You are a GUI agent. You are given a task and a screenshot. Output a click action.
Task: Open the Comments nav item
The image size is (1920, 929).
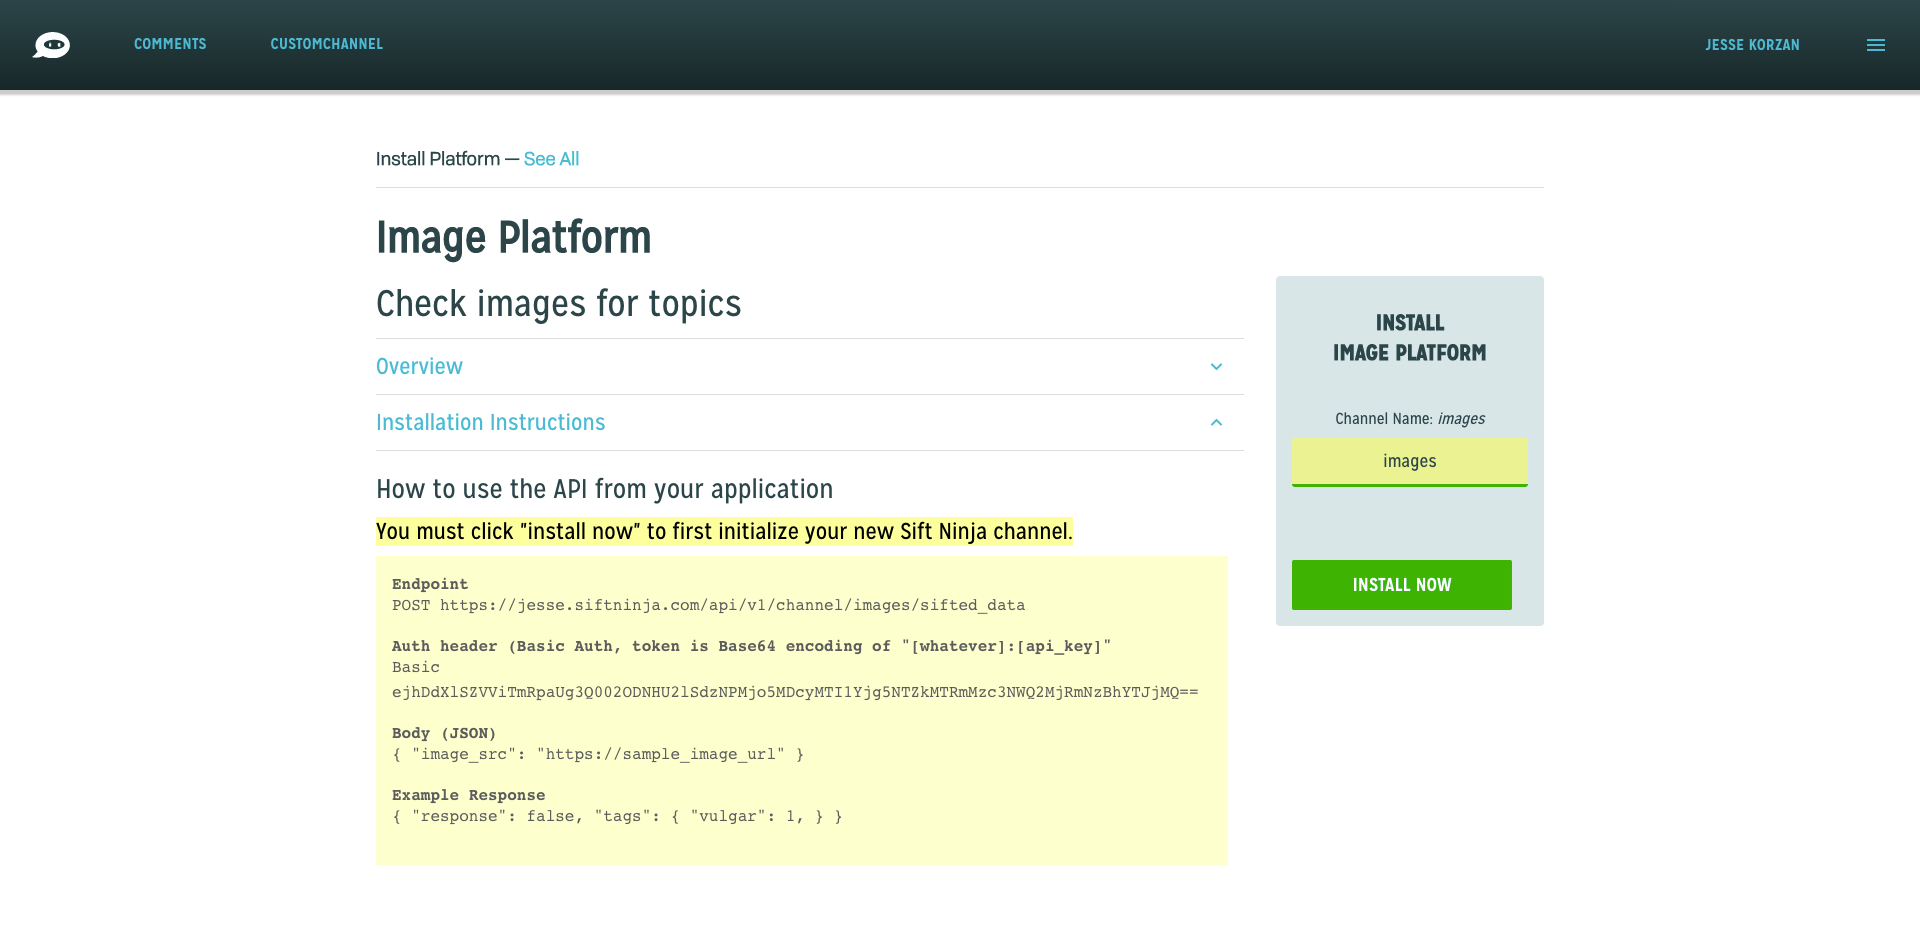(x=170, y=44)
